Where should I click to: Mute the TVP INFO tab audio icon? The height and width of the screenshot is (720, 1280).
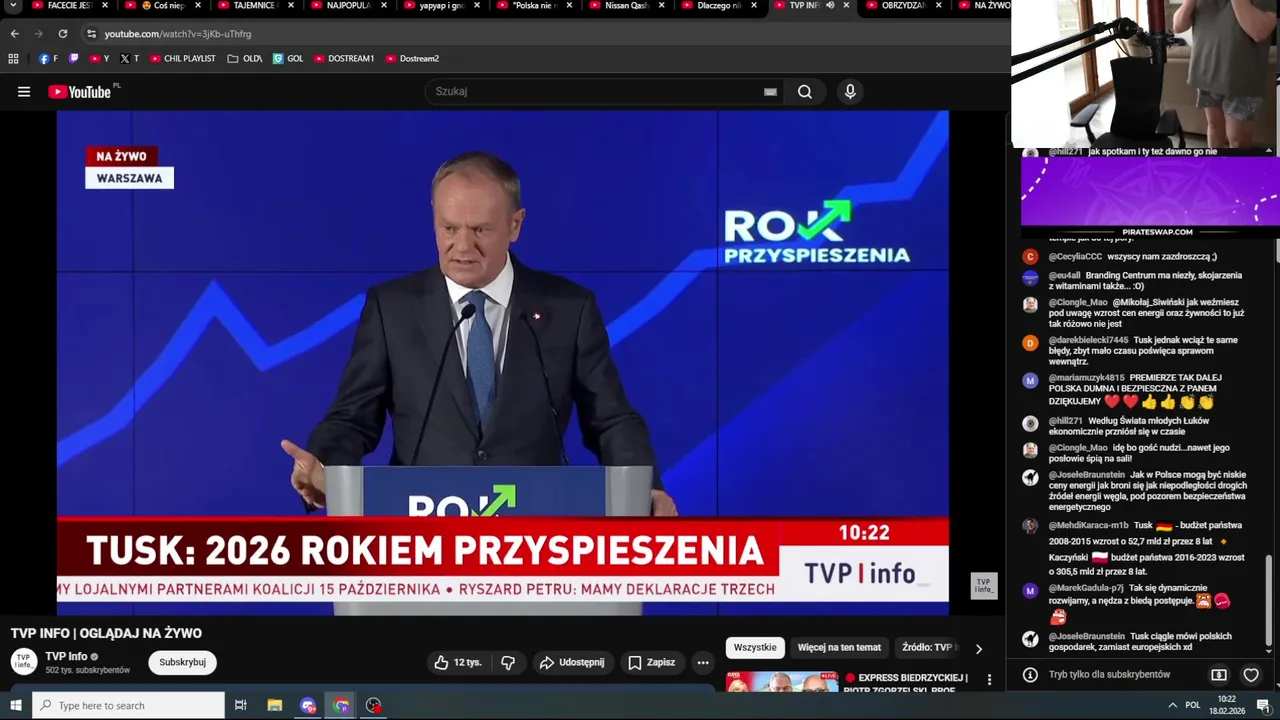click(830, 6)
